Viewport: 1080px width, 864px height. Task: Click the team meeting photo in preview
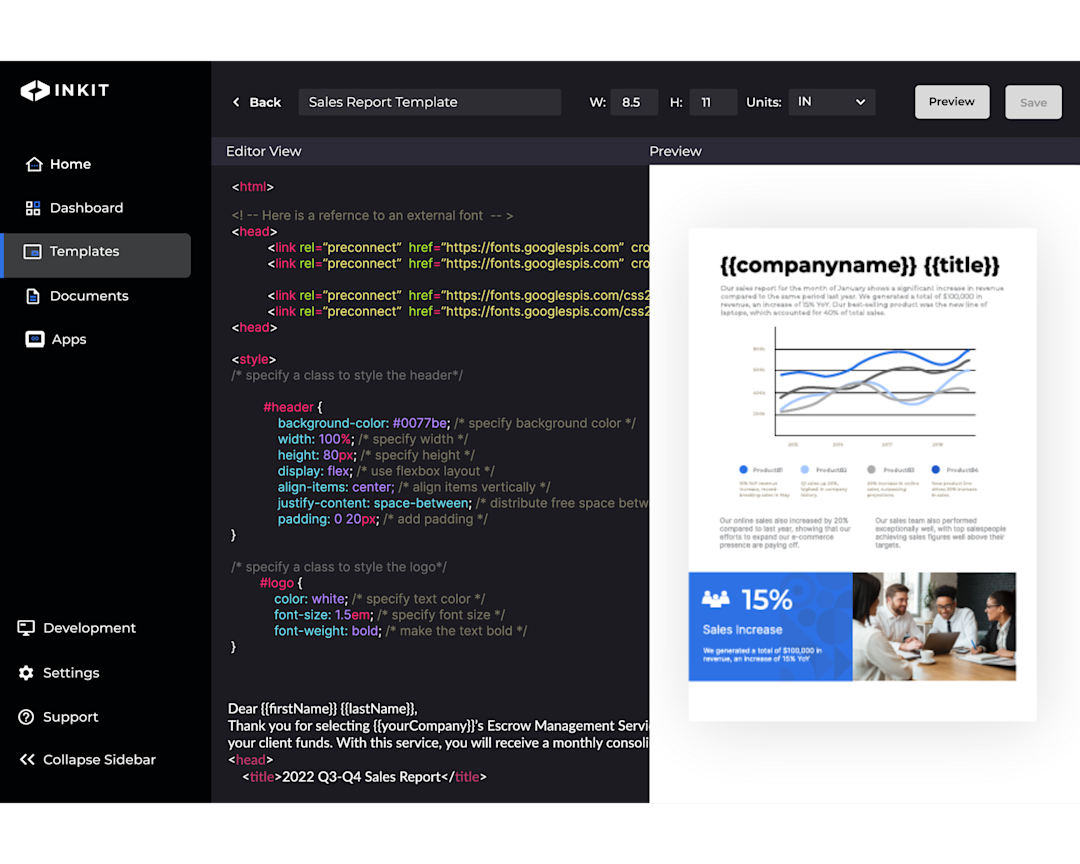pyautogui.click(x=934, y=627)
